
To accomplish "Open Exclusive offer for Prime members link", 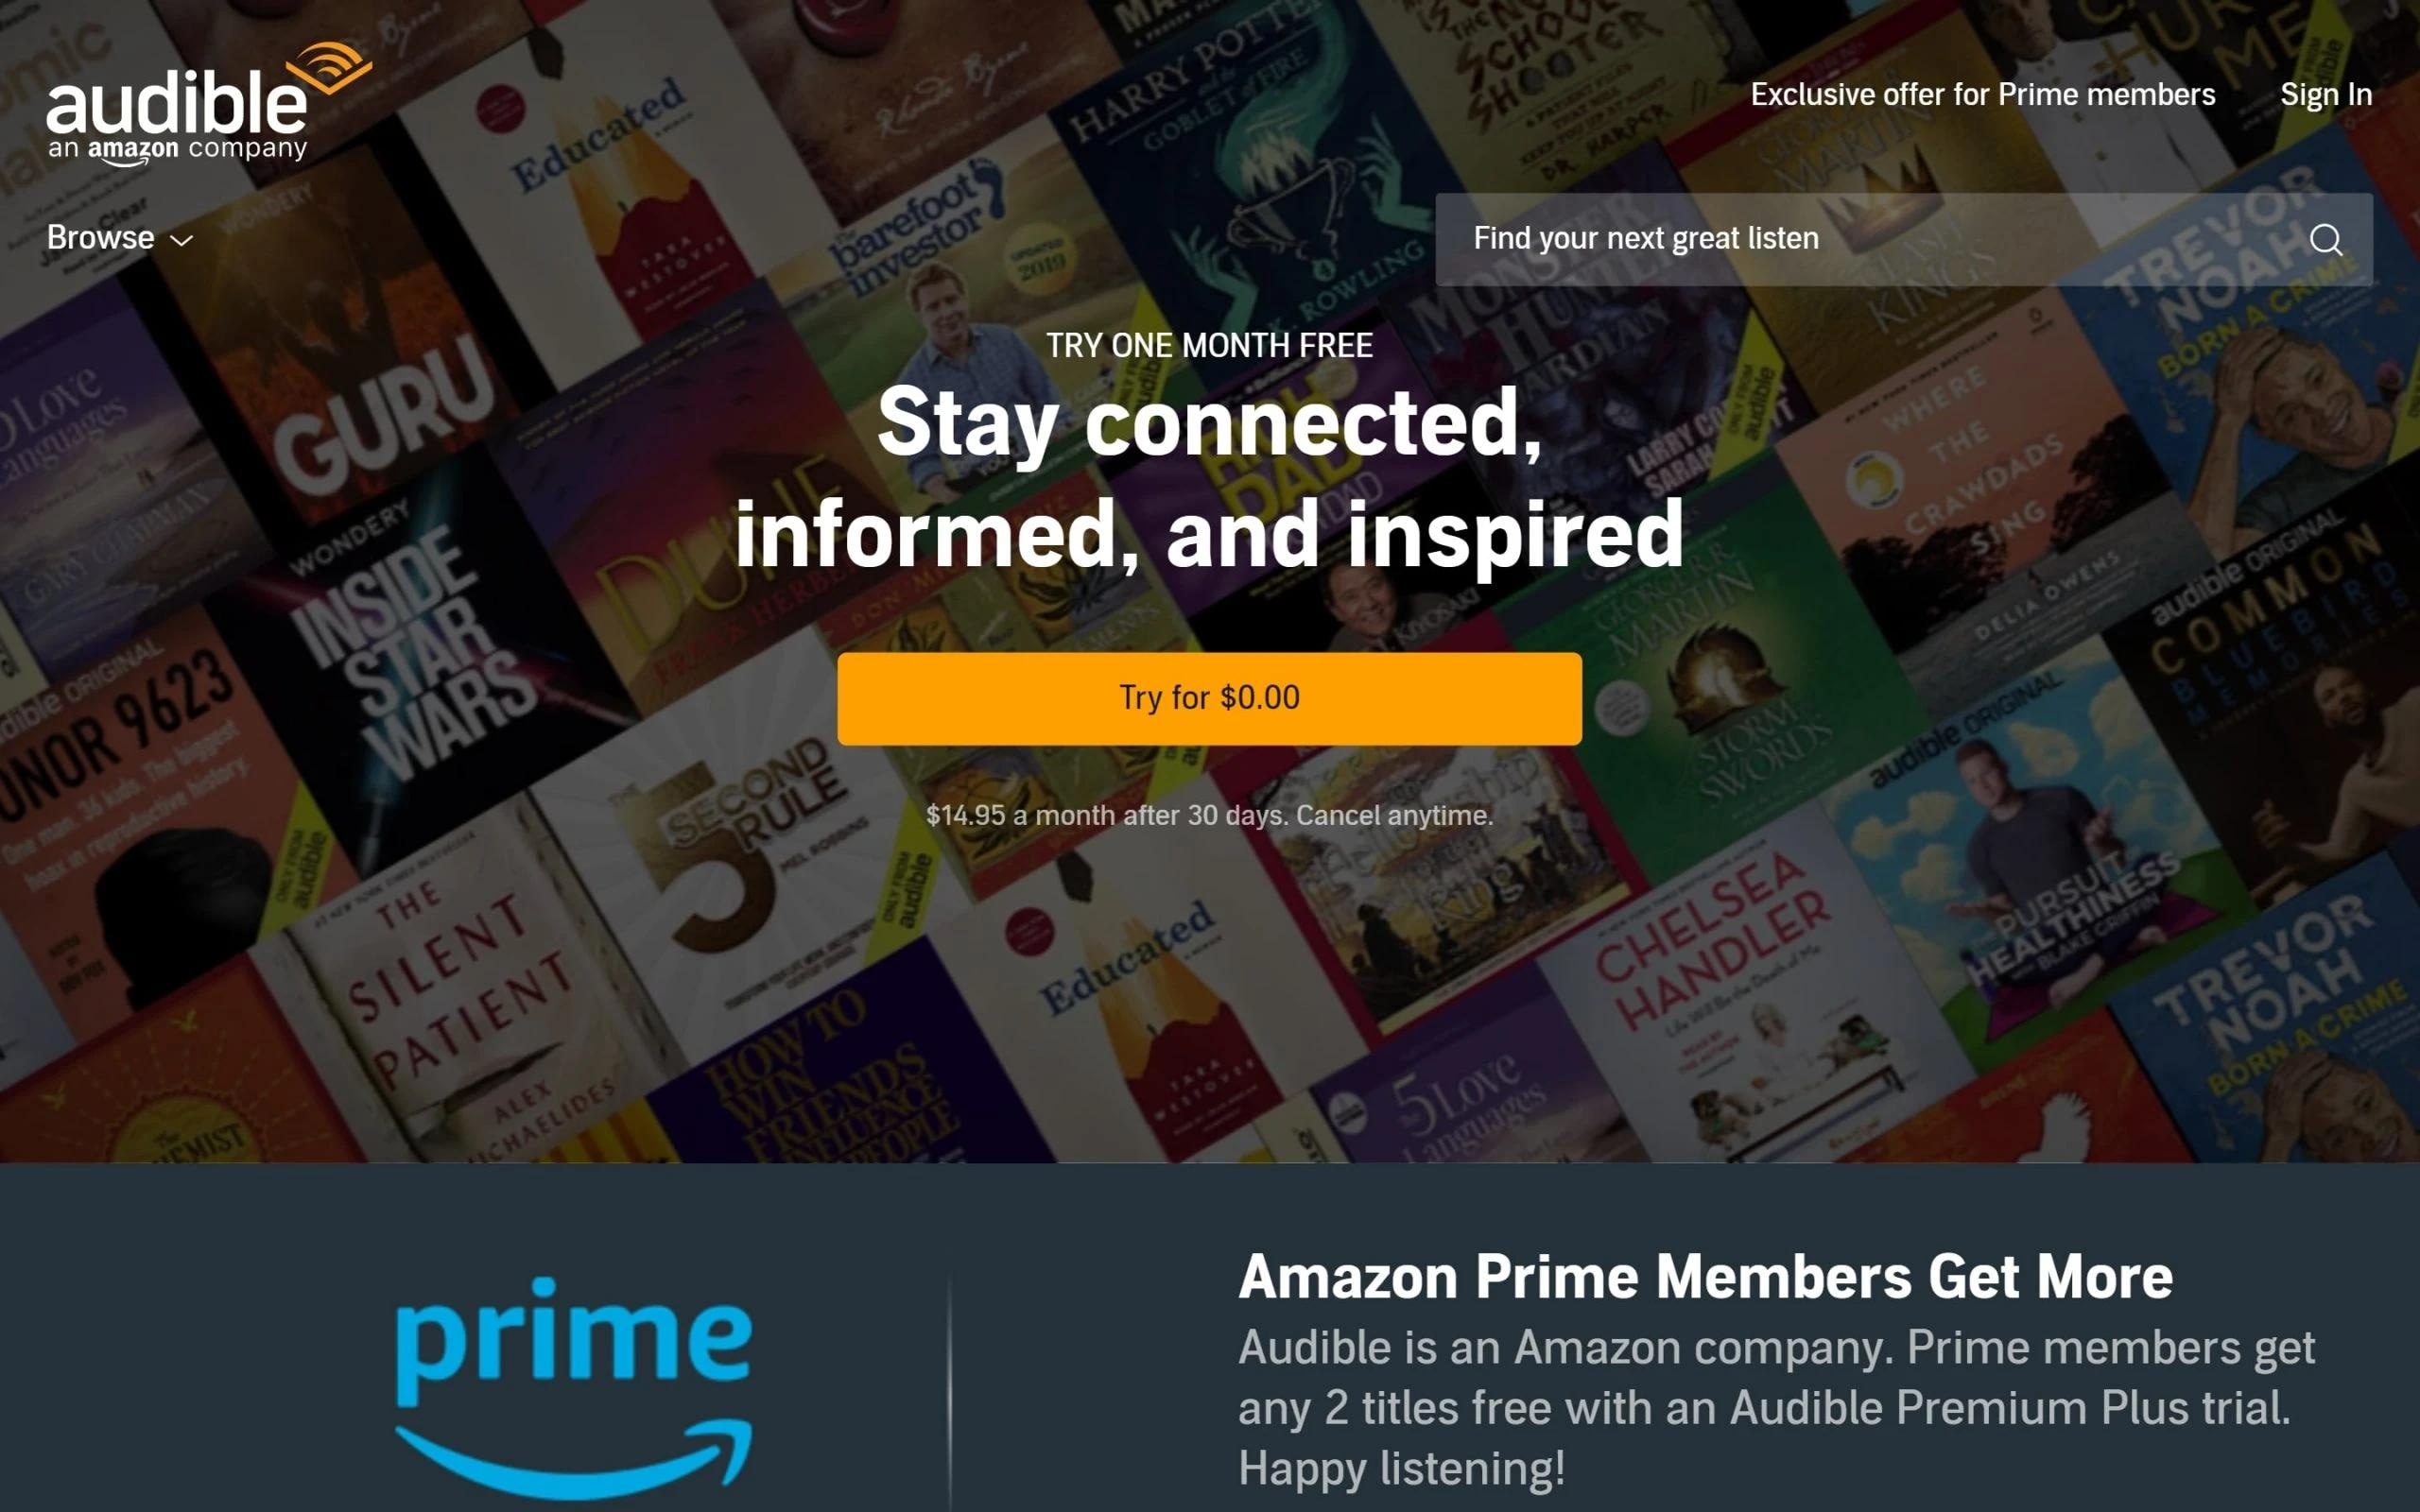I will tap(1982, 94).
